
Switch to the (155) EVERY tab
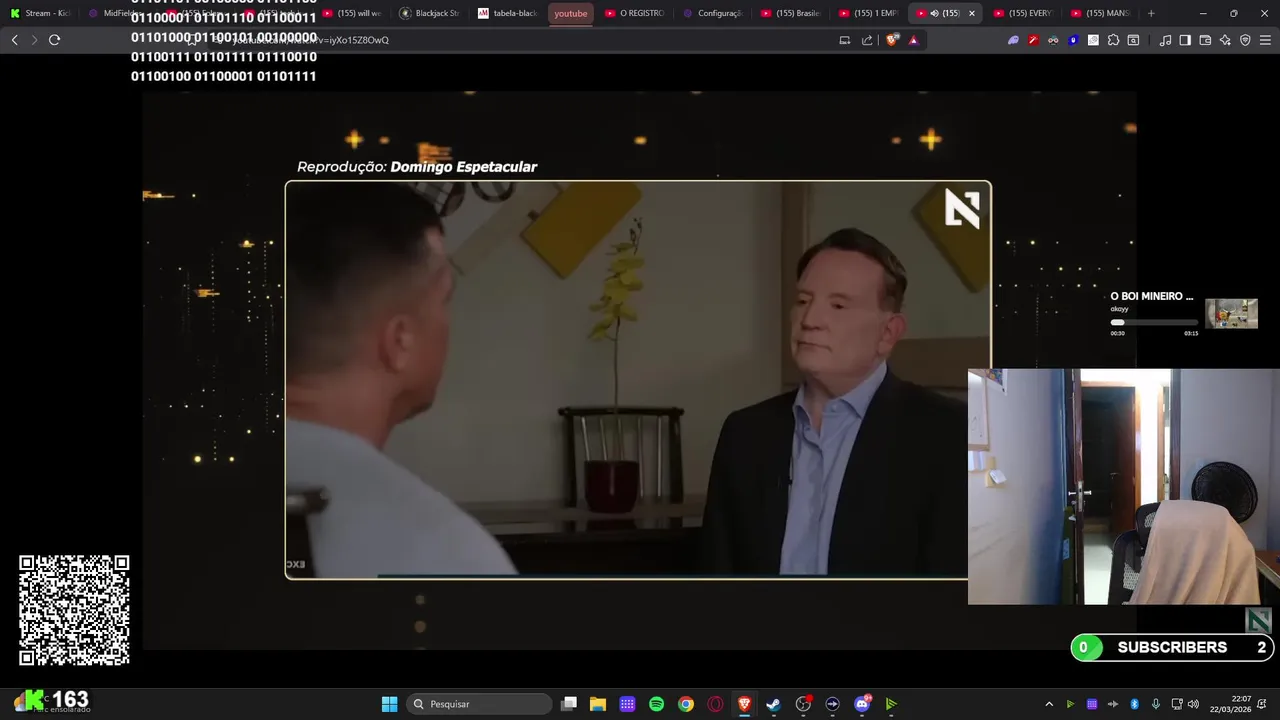click(1023, 13)
